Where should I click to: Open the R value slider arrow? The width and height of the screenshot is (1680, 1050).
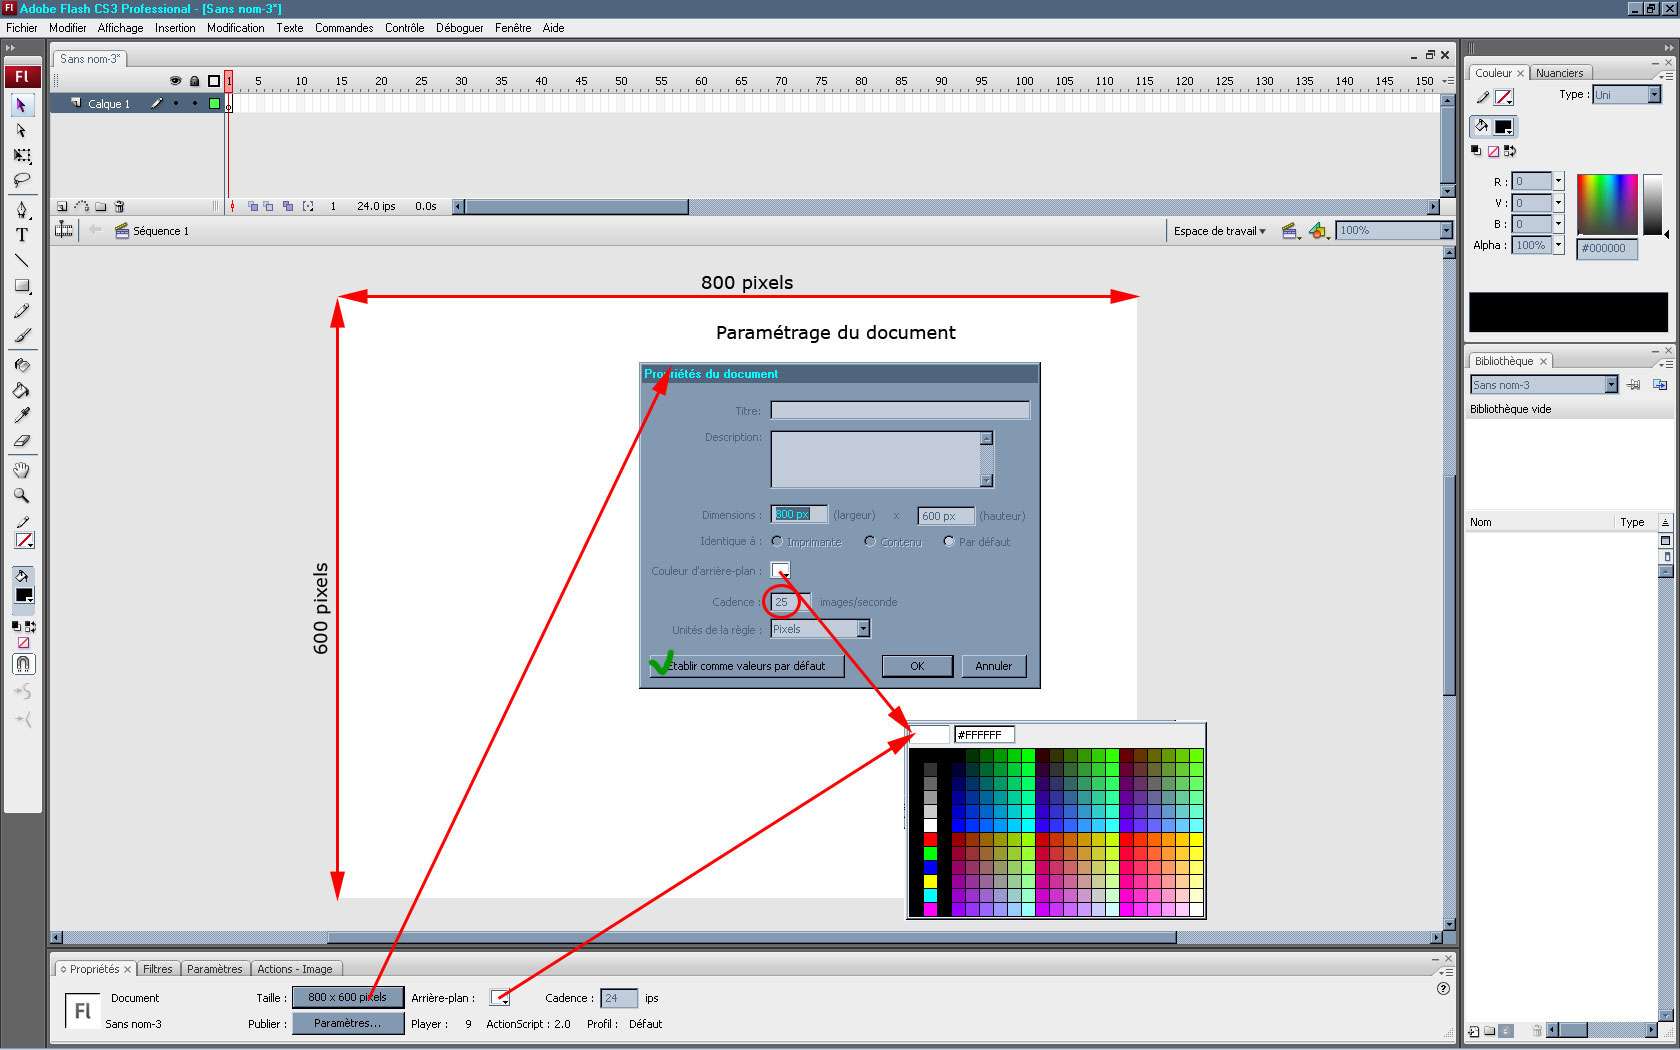1558,181
